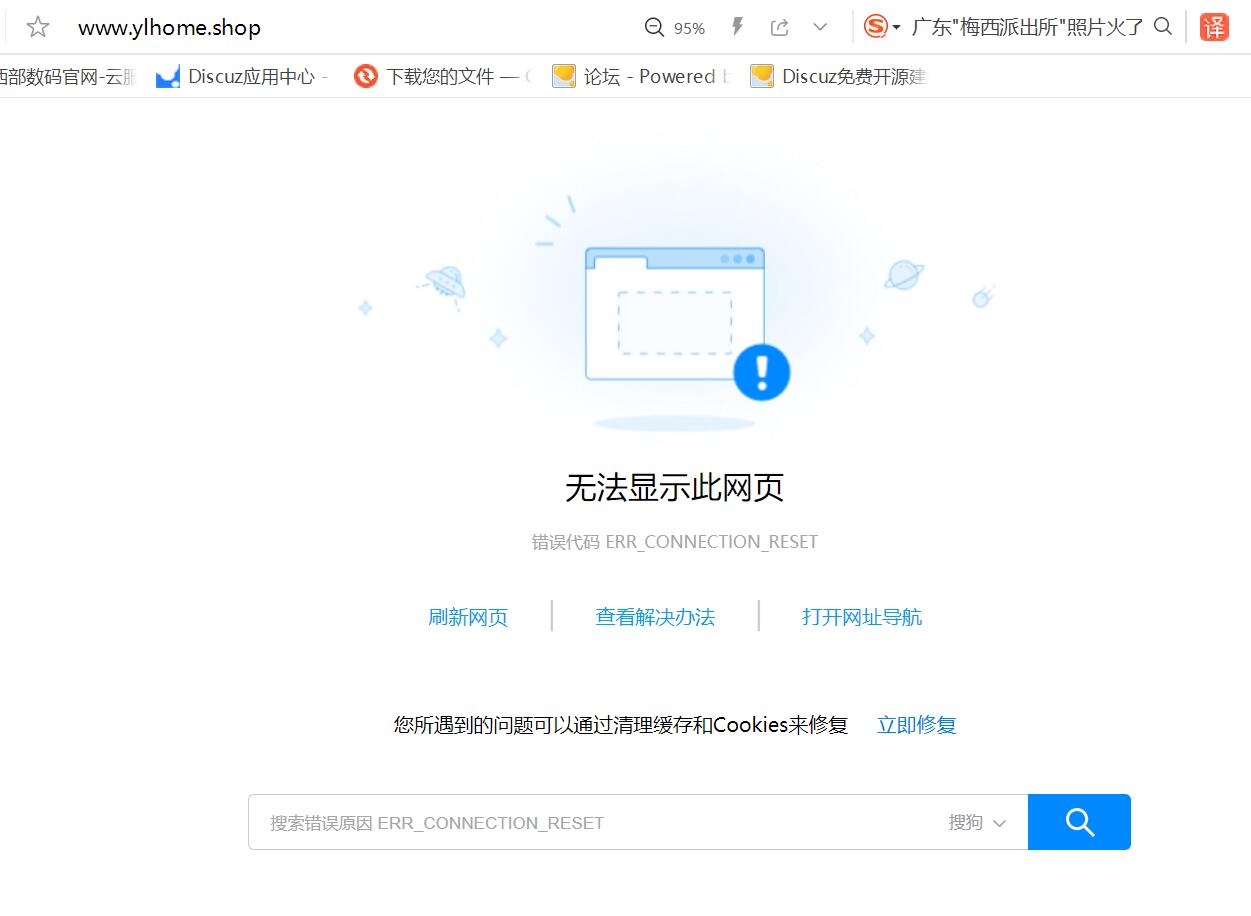Click the error search input field
Screen dimensions: 1251x916
coord(590,823)
